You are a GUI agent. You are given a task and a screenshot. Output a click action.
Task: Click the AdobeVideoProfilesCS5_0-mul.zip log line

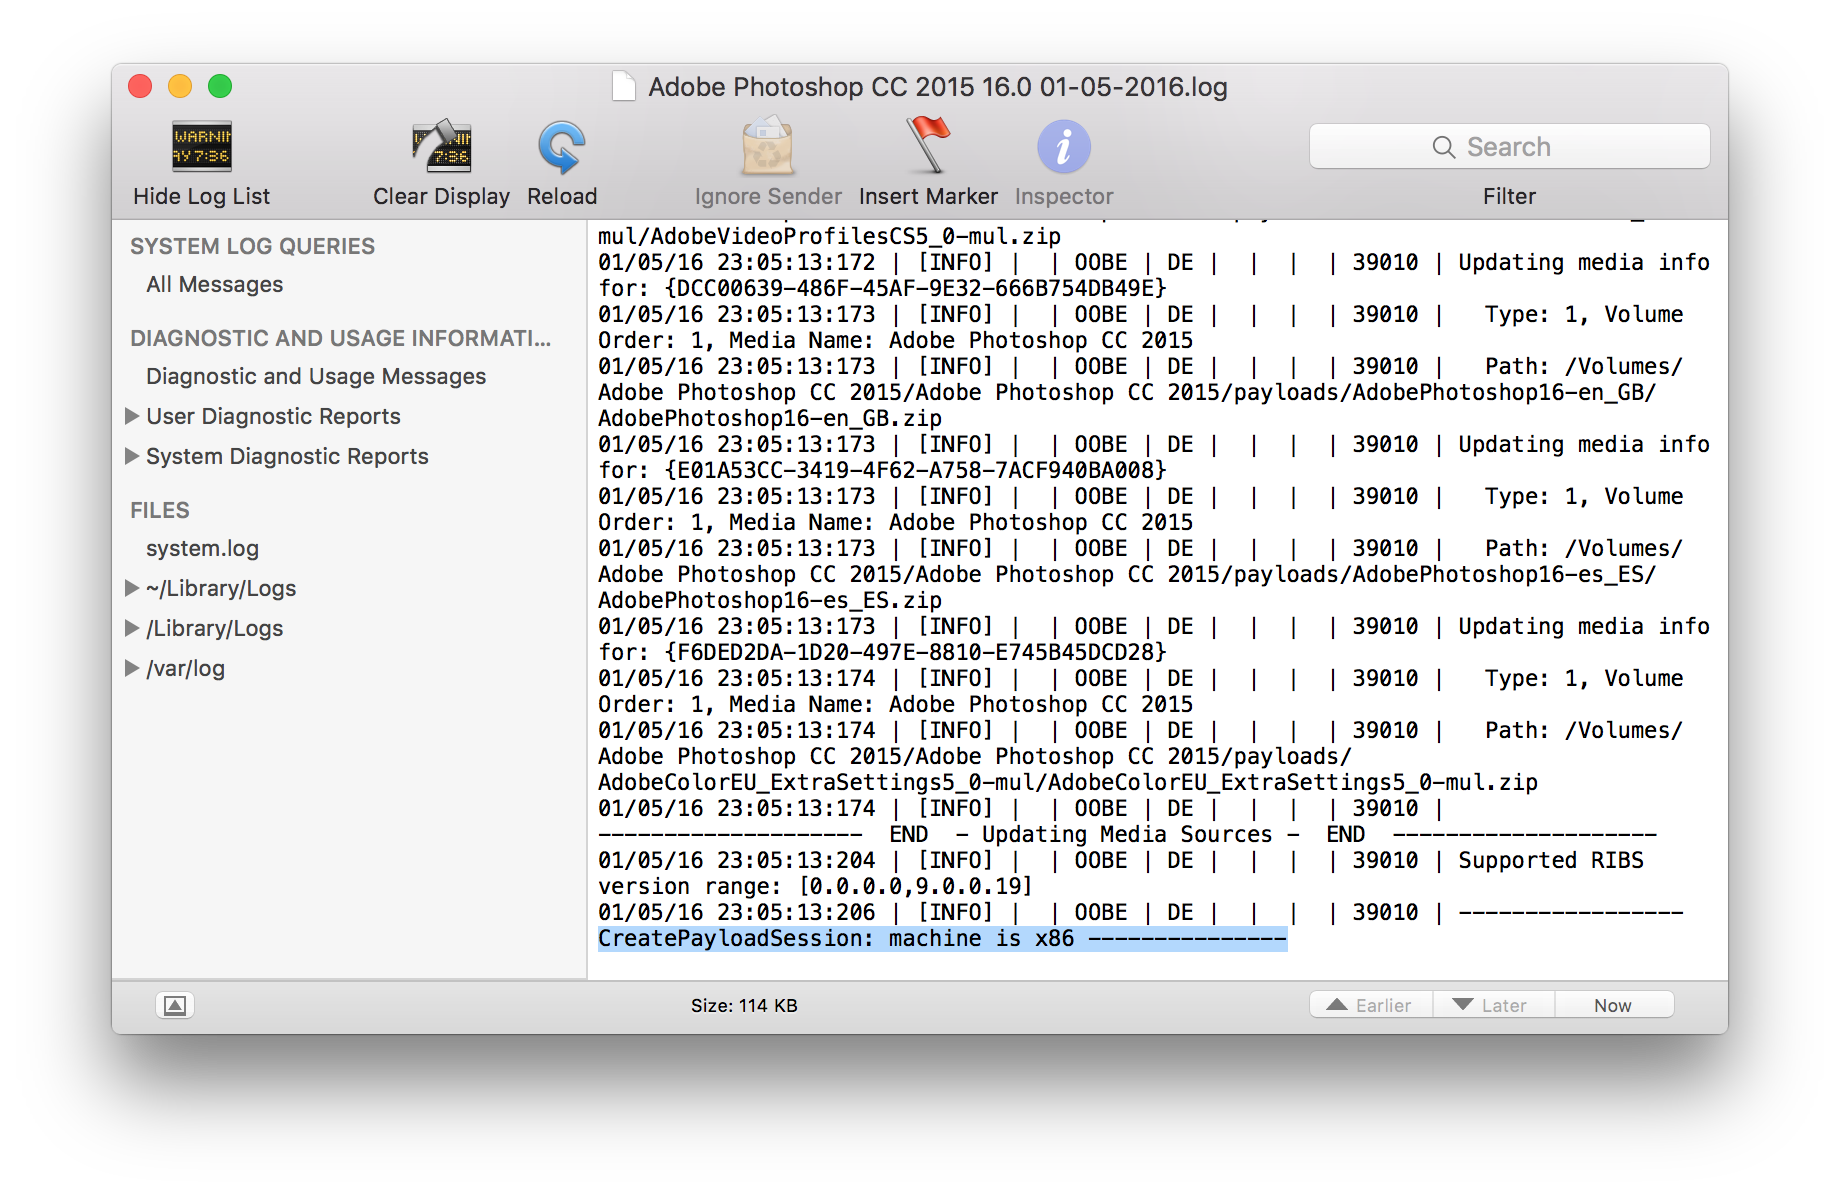(x=829, y=236)
